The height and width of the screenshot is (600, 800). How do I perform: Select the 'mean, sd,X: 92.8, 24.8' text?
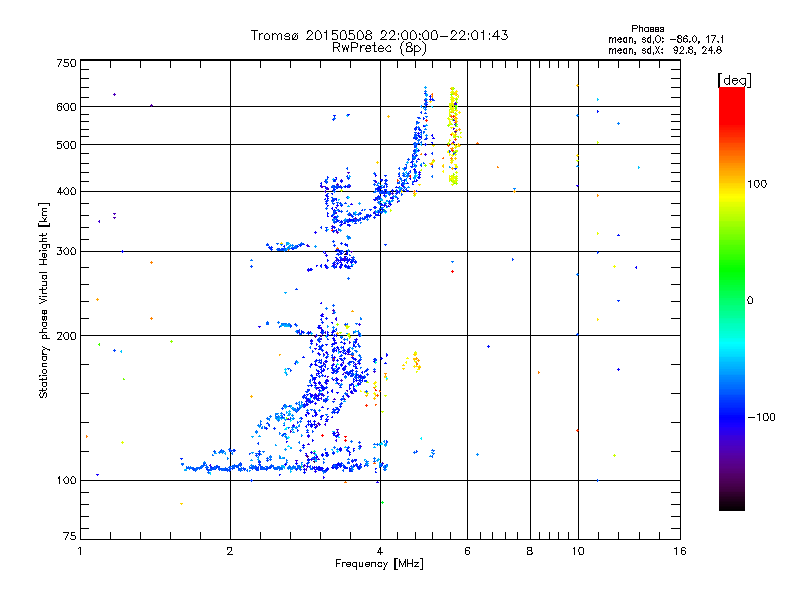click(665, 50)
